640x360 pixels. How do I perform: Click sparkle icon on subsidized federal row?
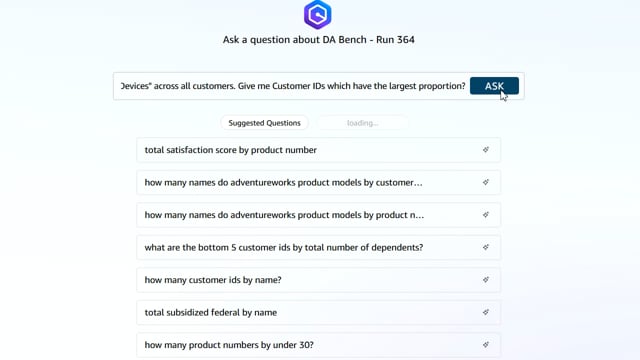click(x=486, y=312)
